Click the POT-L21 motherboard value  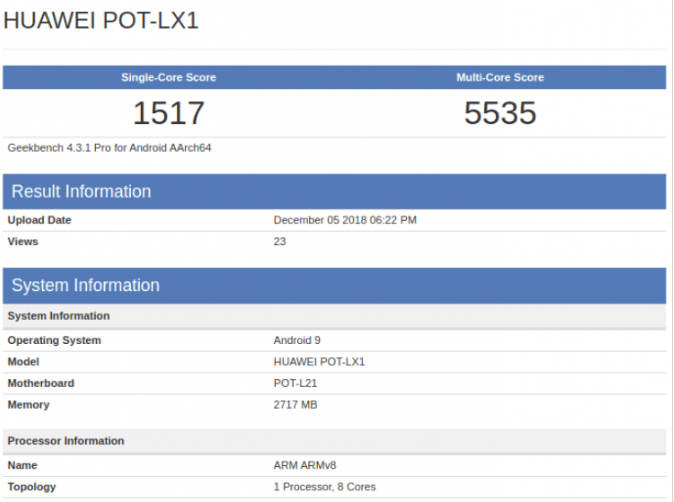(295, 383)
